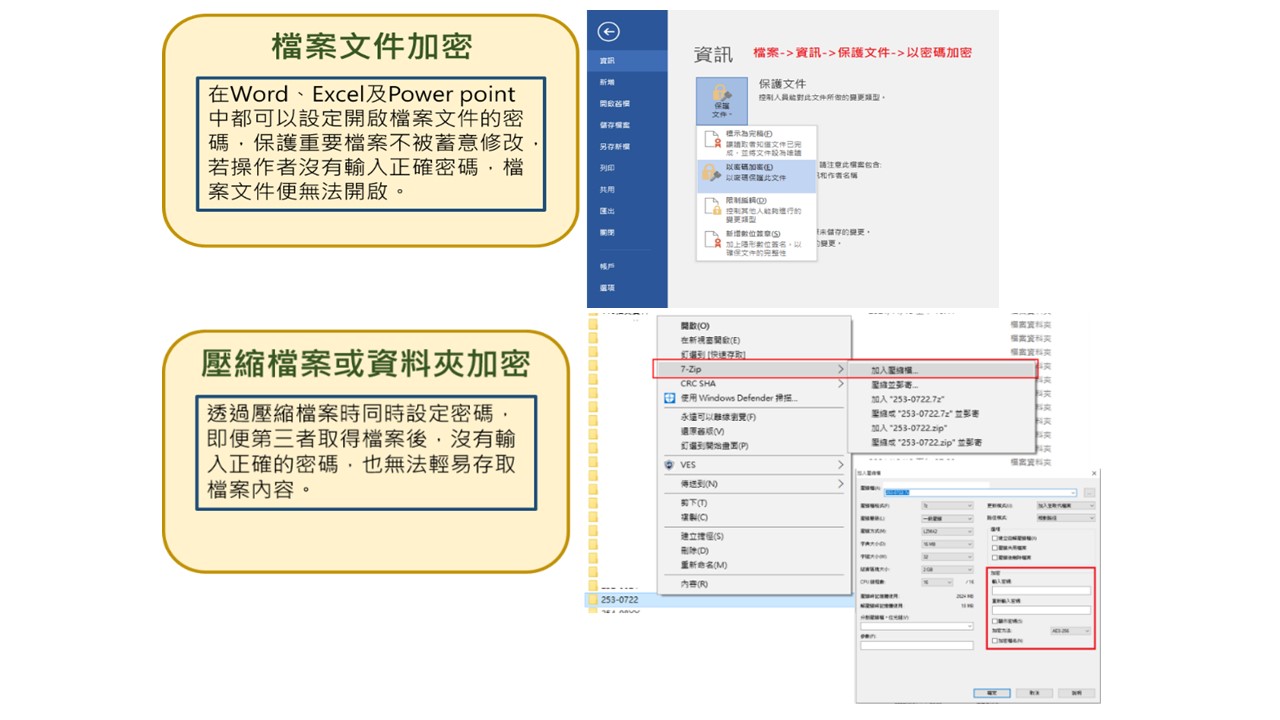Image resolution: width=1280 pixels, height=720 pixels.
Task: Click the back arrow in Word backstage
Action: tap(608, 32)
